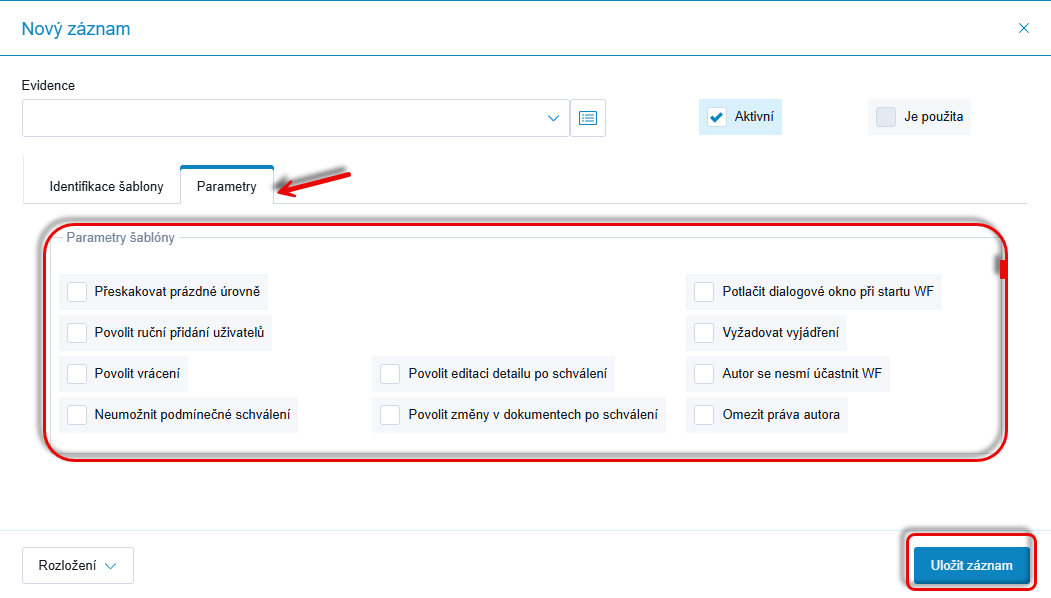Tick Neumožnit podmíněné schválení checkbox

pos(77,414)
